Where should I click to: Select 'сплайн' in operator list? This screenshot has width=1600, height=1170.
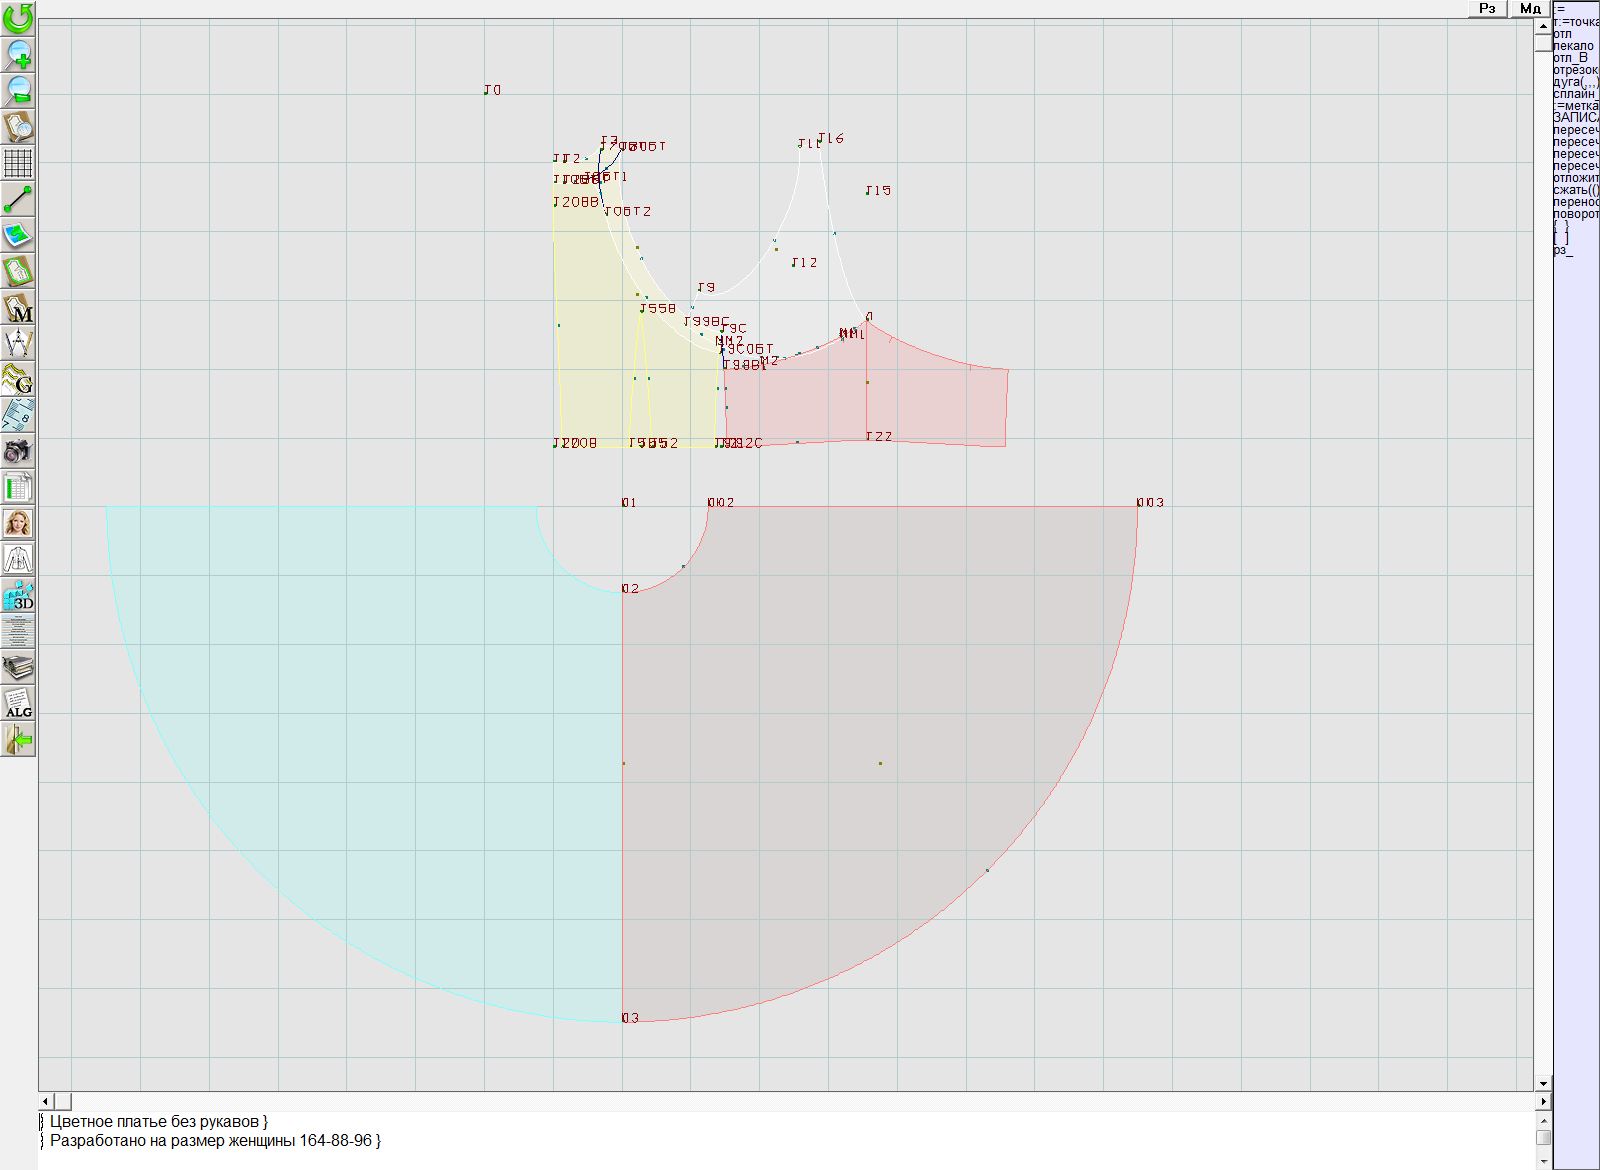(1574, 94)
